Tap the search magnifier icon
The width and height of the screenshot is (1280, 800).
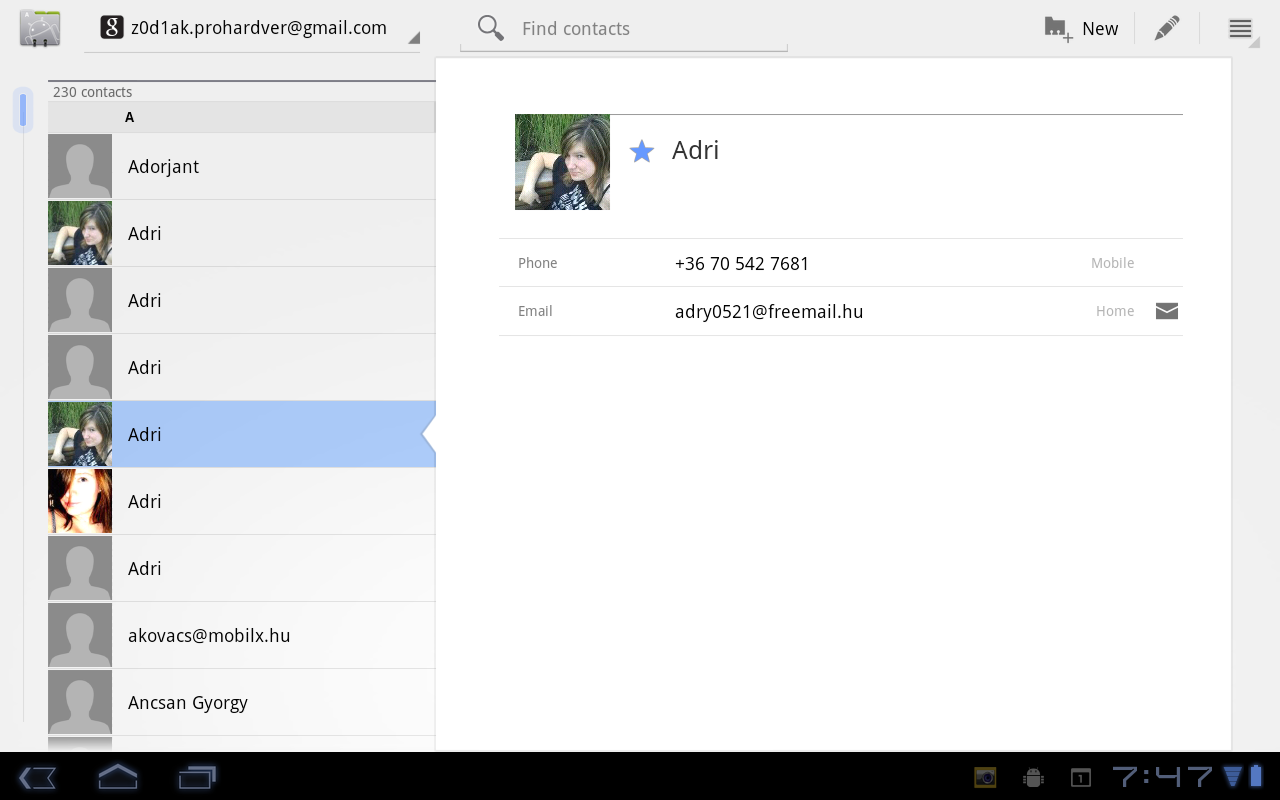490,28
